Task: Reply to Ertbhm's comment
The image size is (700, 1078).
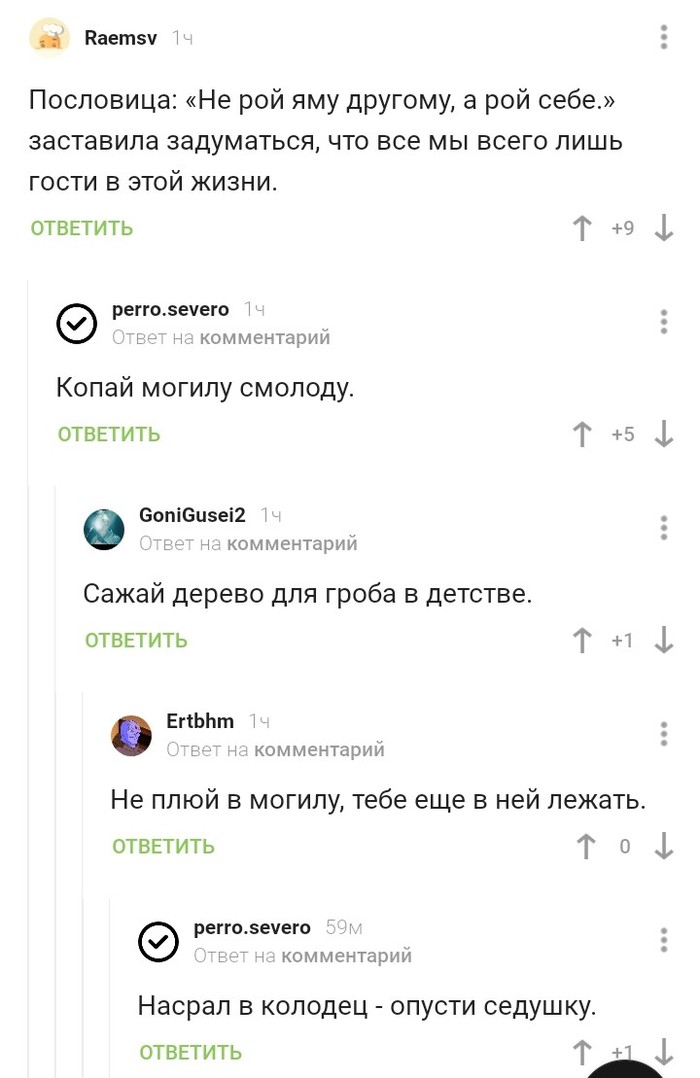Action: click(x=163, y=847)
